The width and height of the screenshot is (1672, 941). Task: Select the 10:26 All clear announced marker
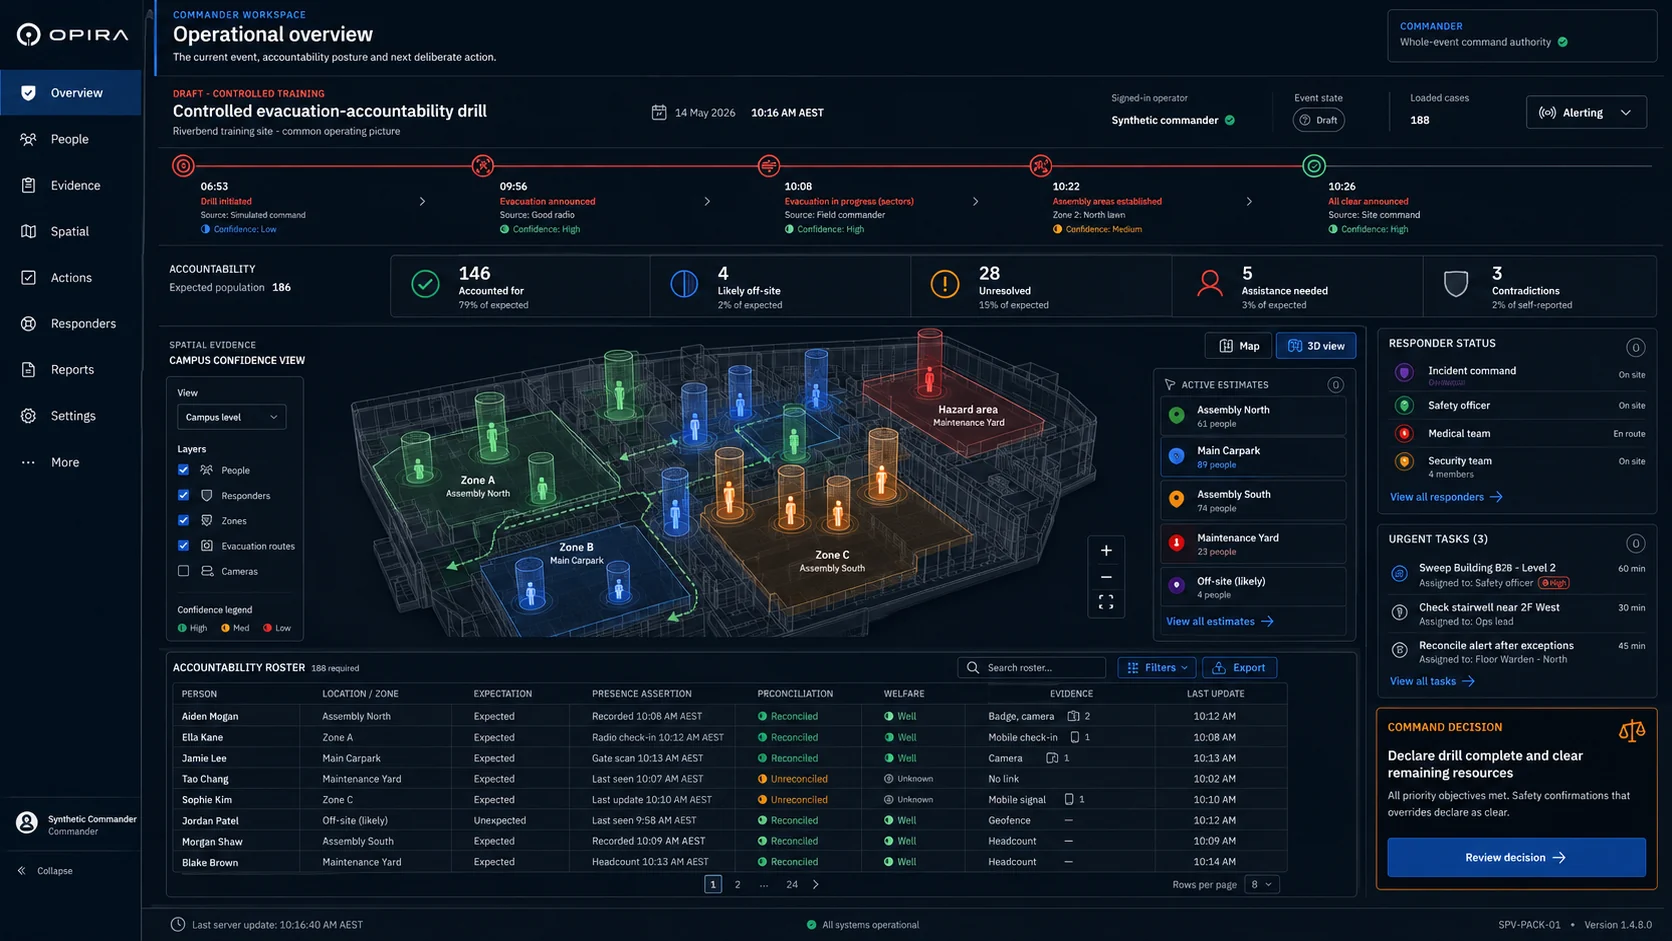(1314, 166)
